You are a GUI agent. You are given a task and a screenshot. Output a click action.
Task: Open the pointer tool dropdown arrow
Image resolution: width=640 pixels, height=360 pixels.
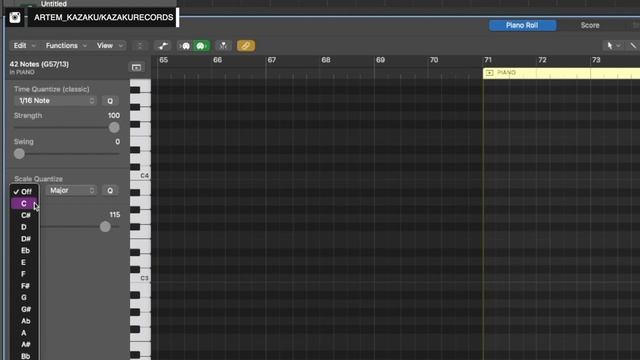(619, 46)
